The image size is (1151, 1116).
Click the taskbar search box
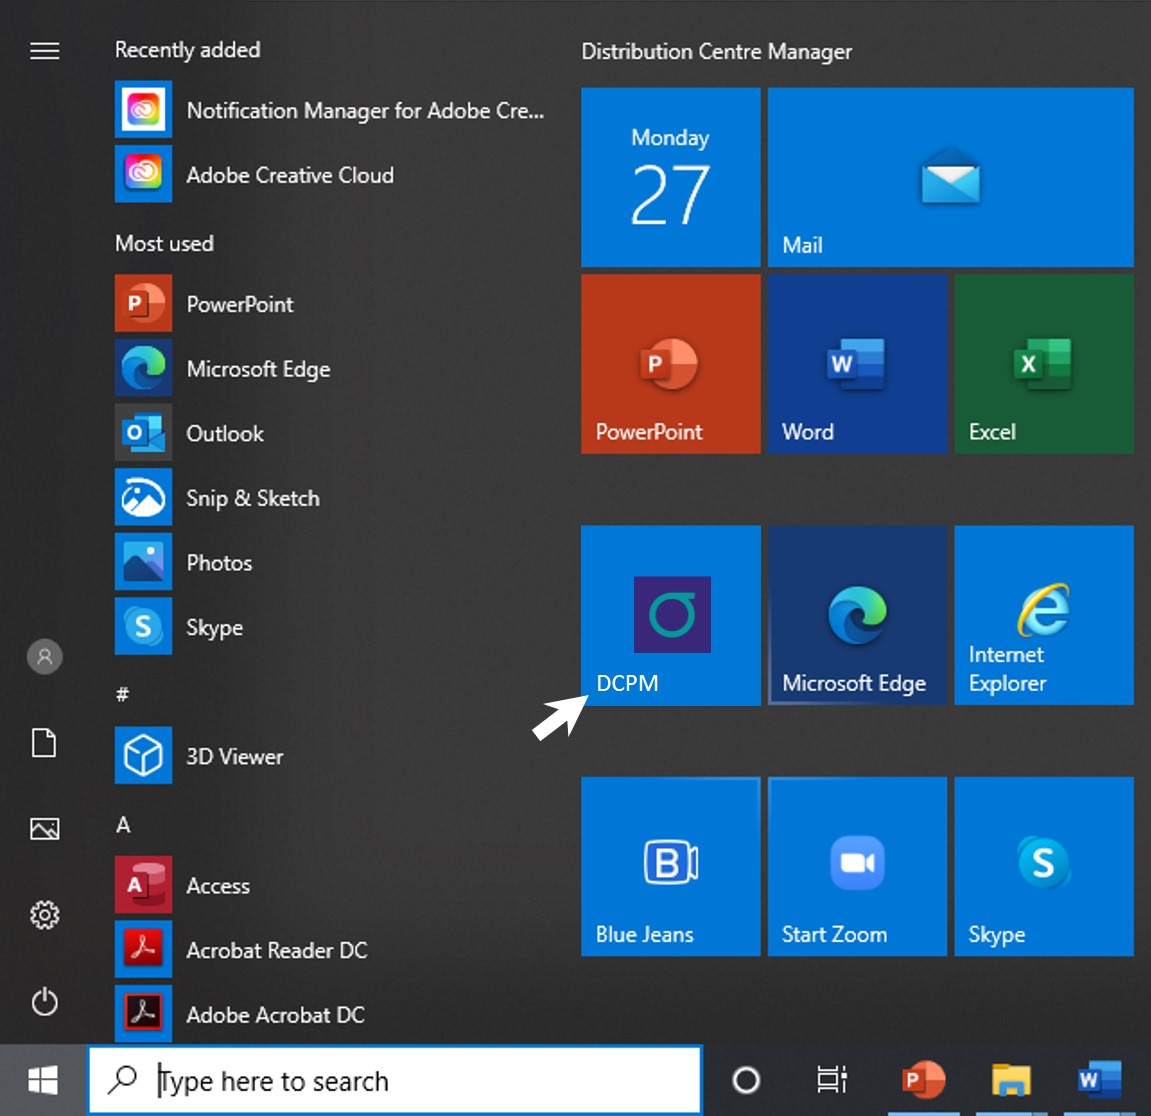point(395,1080)
